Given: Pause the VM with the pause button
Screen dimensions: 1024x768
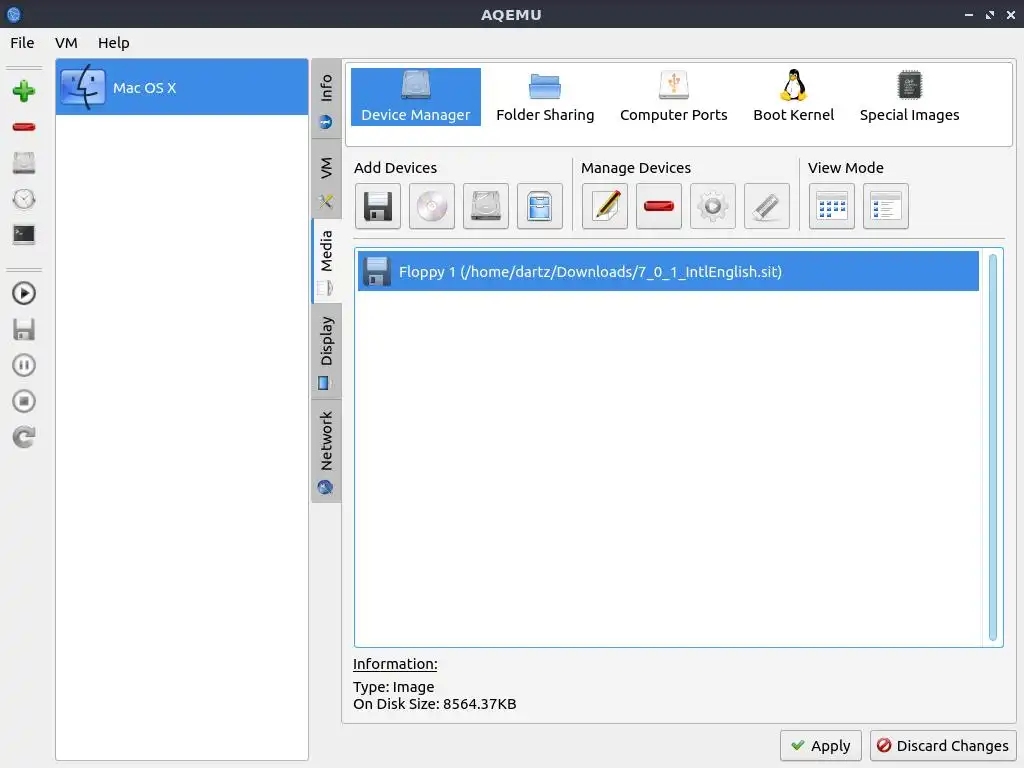Looking at the screenshot, I should coord(24,365).
